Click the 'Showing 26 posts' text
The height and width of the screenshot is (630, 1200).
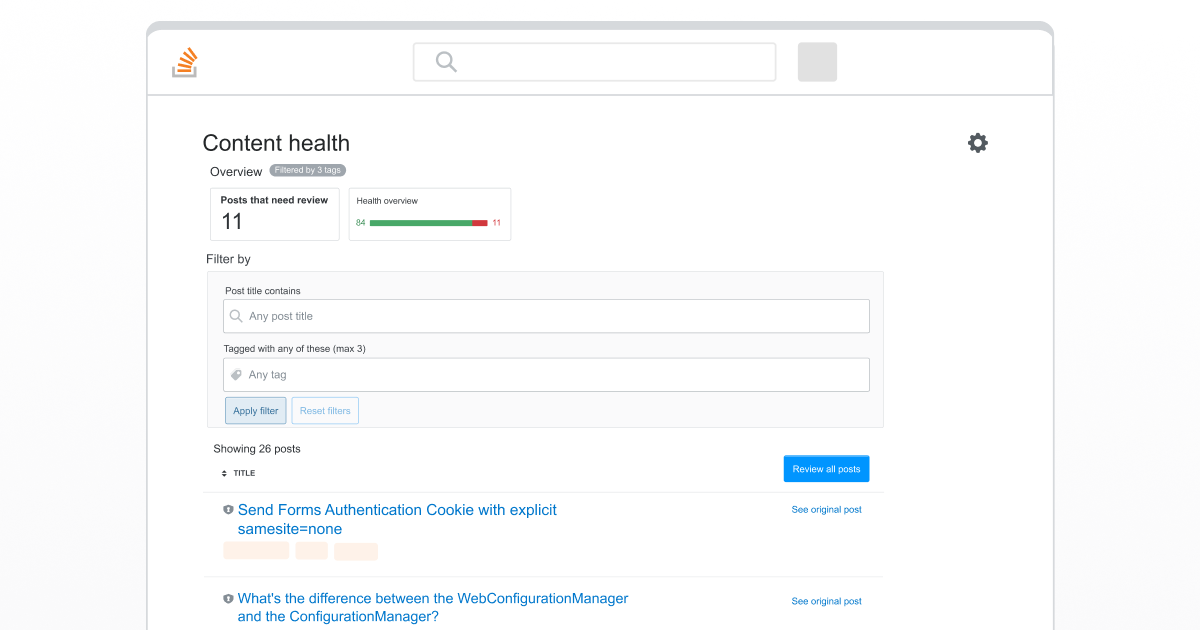pyautogui.click(x=257, y=449)
